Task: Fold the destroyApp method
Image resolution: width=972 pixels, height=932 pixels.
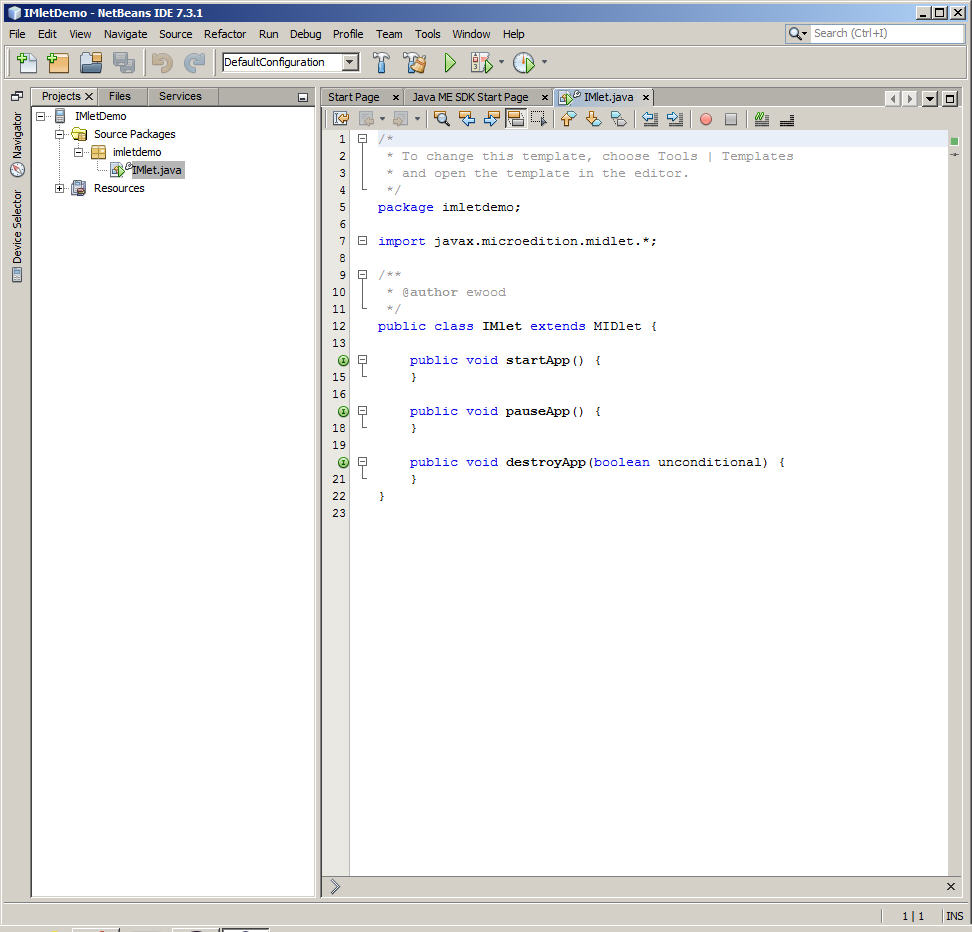Action: [363, 461]
